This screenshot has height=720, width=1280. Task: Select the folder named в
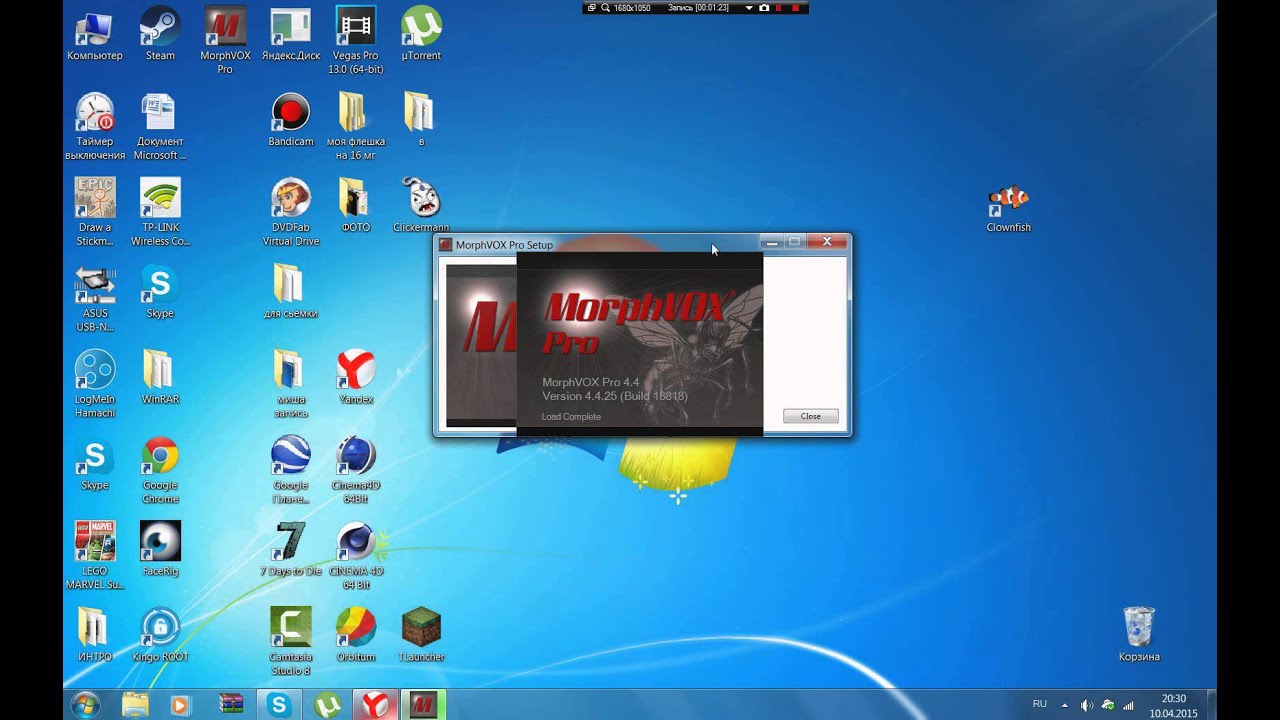click(421, 120)
